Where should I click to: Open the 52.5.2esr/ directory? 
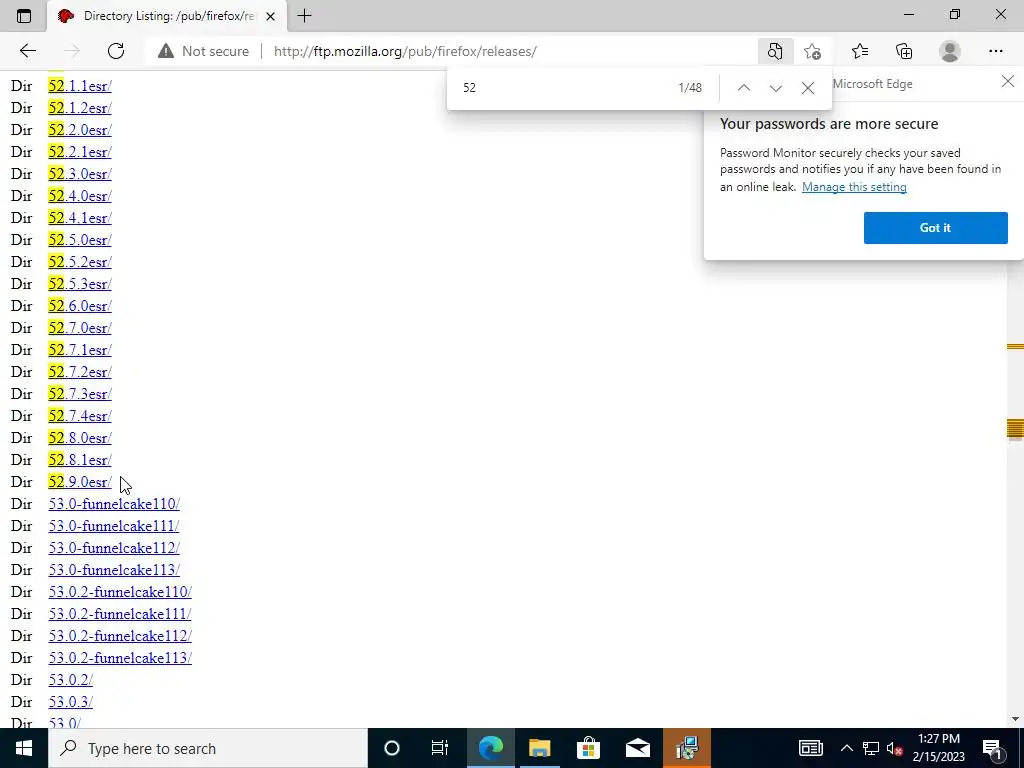point(80,262)
